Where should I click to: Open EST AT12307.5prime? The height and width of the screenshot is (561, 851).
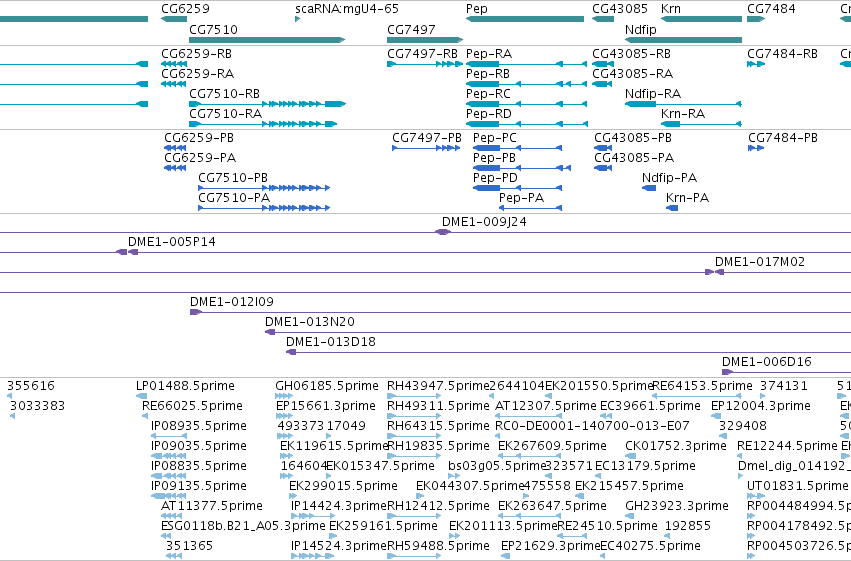(x=545, y=406)
